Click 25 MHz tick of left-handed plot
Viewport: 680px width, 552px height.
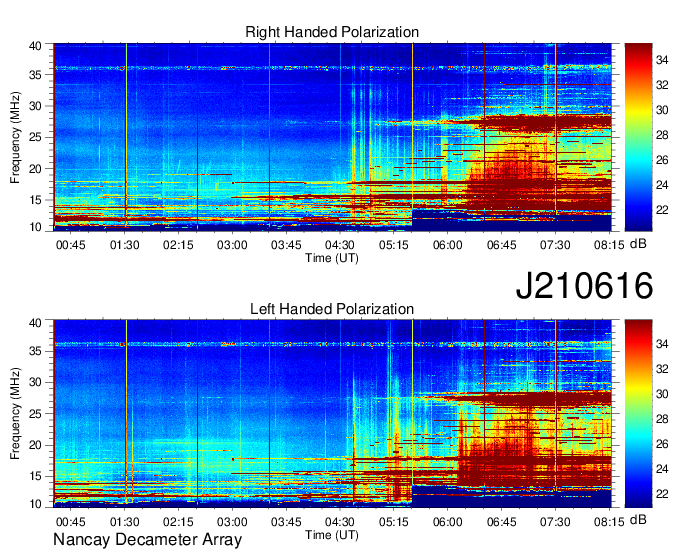pyautogui.click(x=35, y=414)
